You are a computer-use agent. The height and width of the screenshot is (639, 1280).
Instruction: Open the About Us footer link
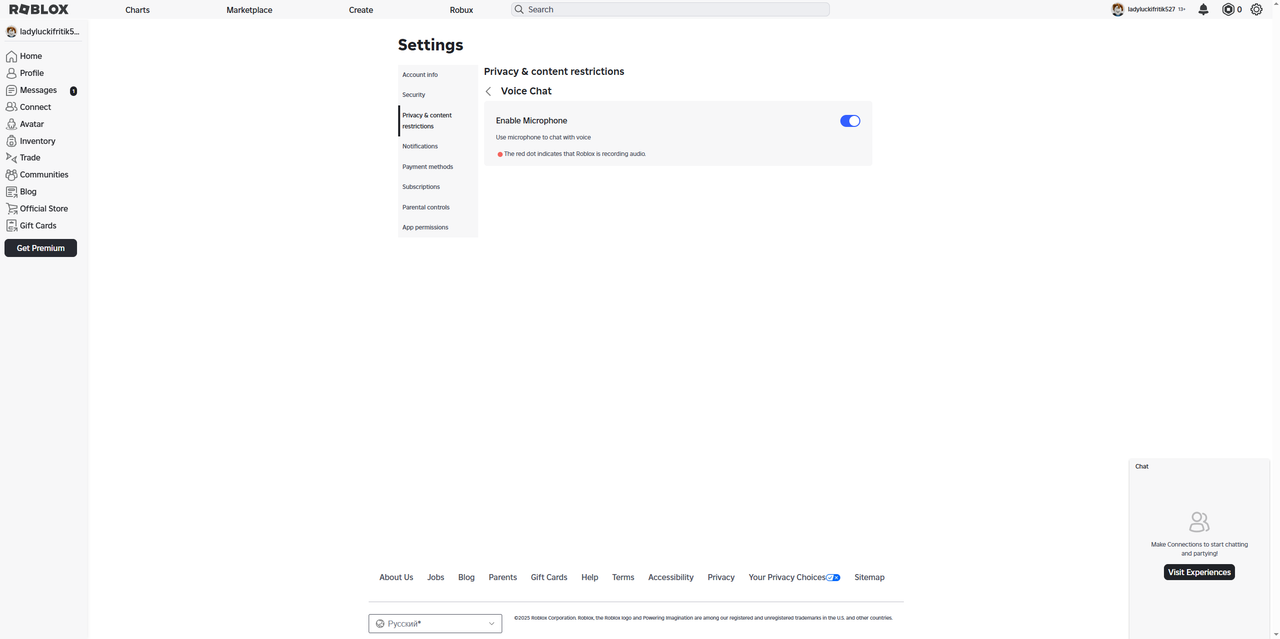click(396, 577)
